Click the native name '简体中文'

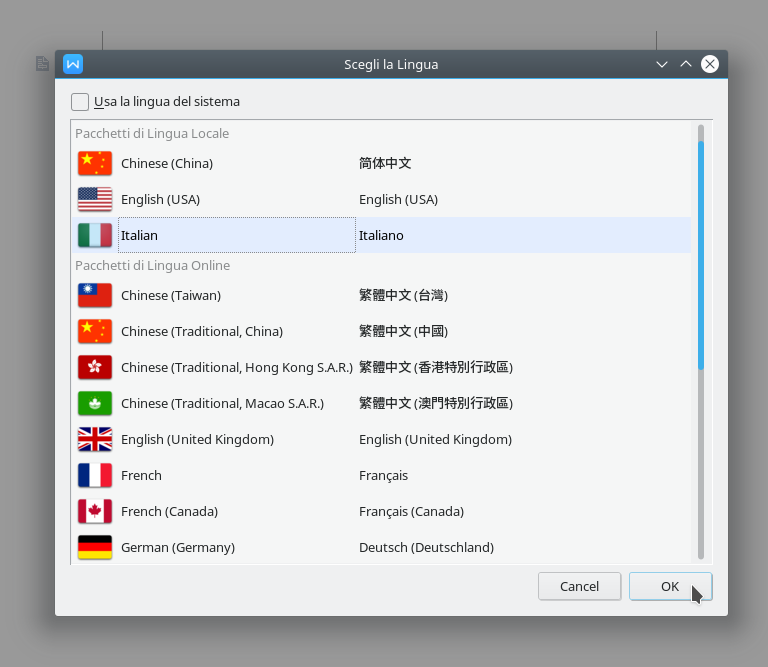(x=385, y=164)
